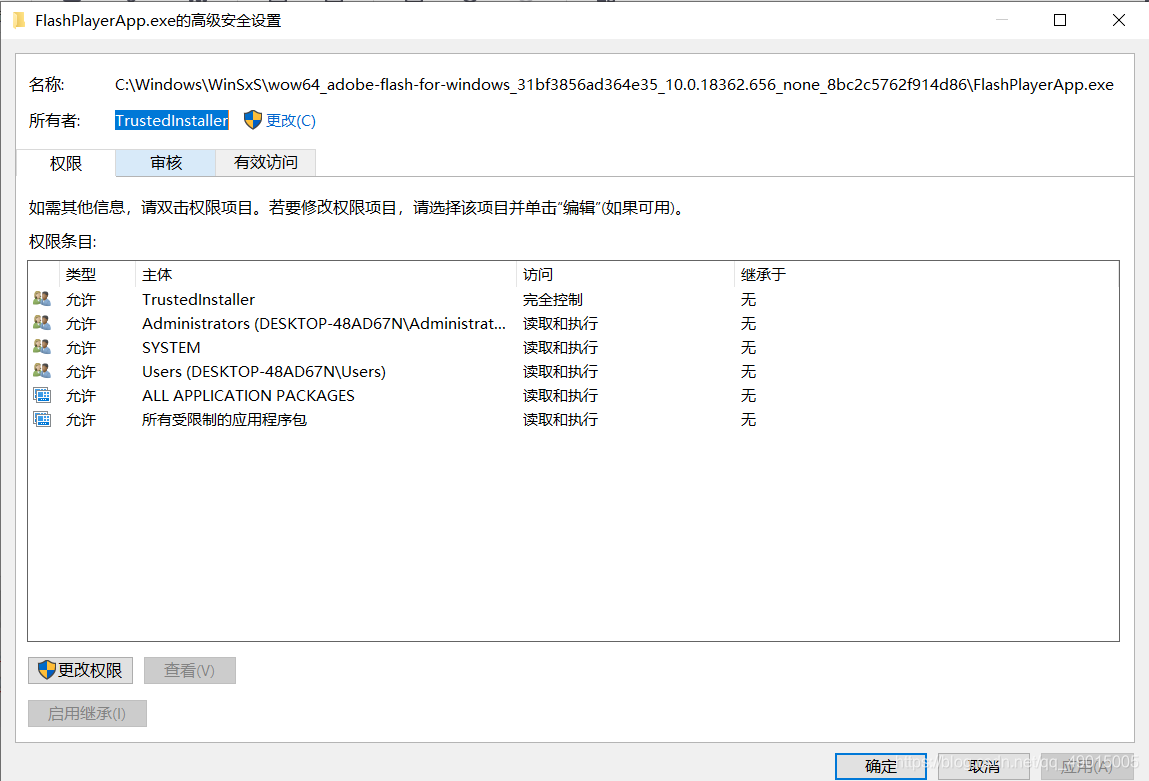Screen dimensions: 1149x781
Task: Click 无 in the TrustedInstaller row
Action: coord(748,300)
